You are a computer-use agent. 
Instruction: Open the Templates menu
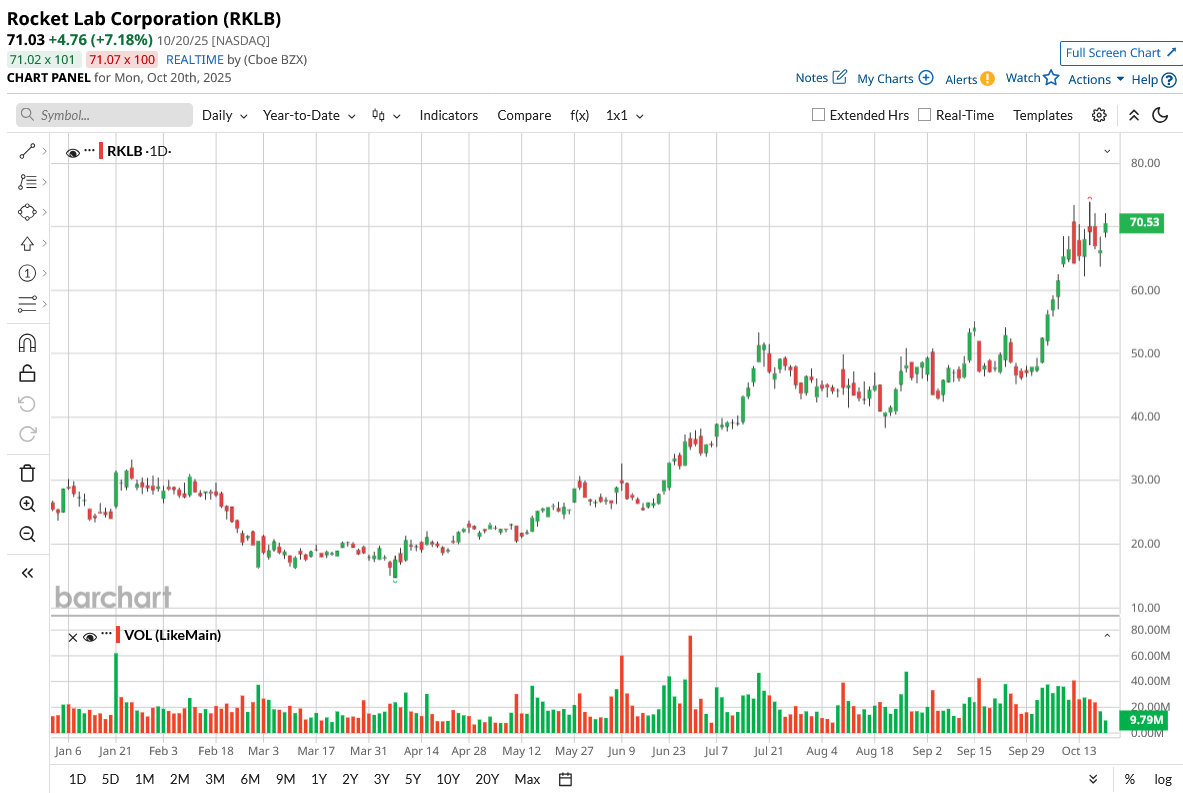click(x=1043, y=115)
